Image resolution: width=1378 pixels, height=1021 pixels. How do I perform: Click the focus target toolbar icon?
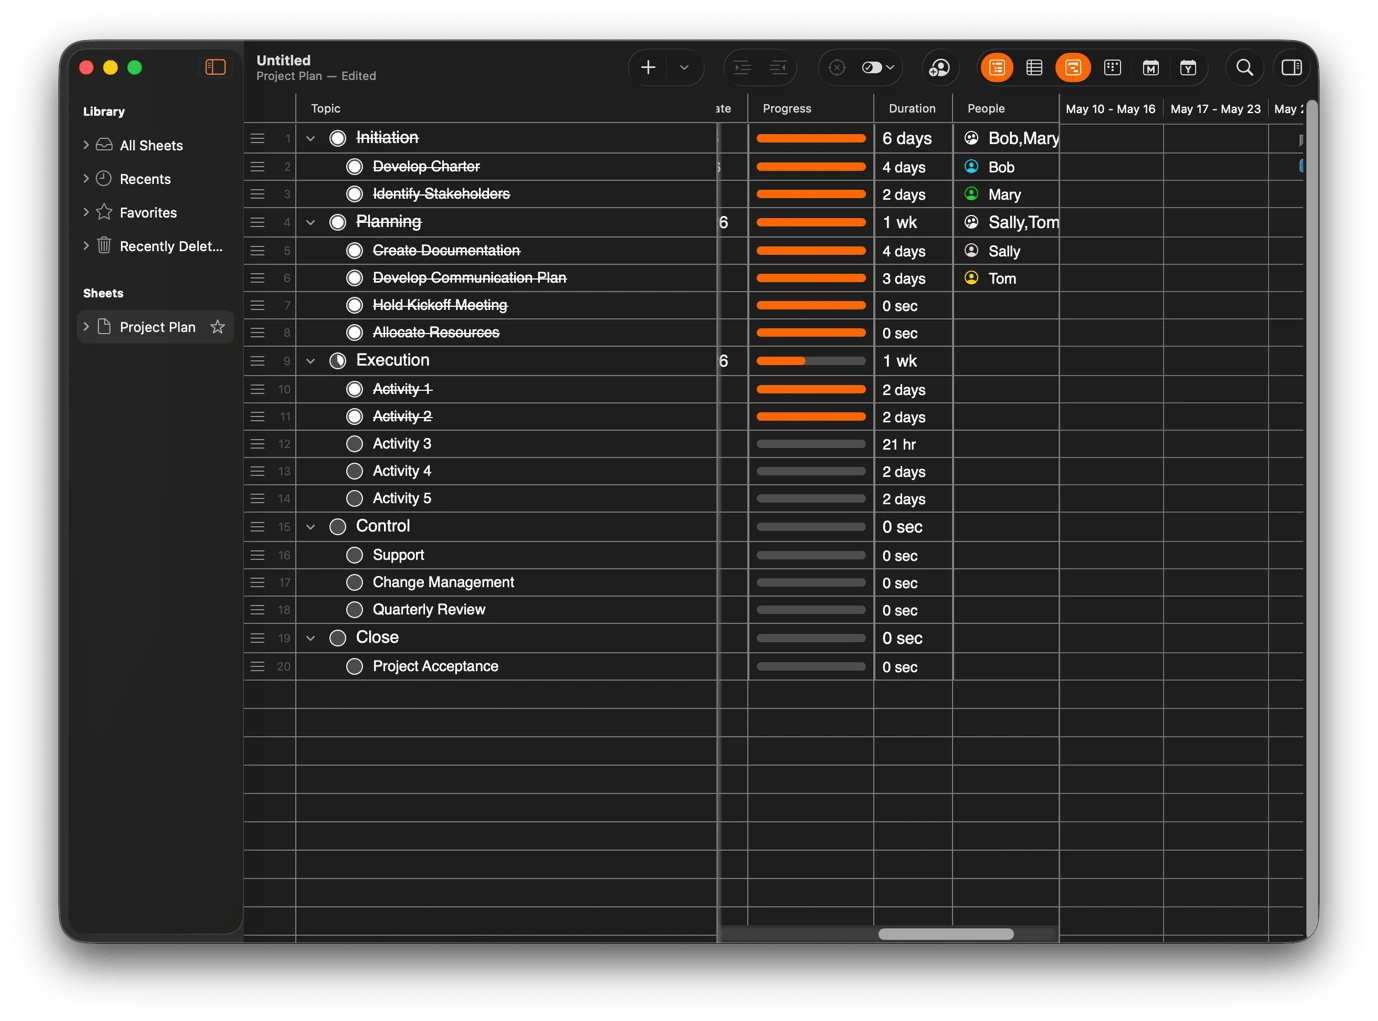(837, 67)
